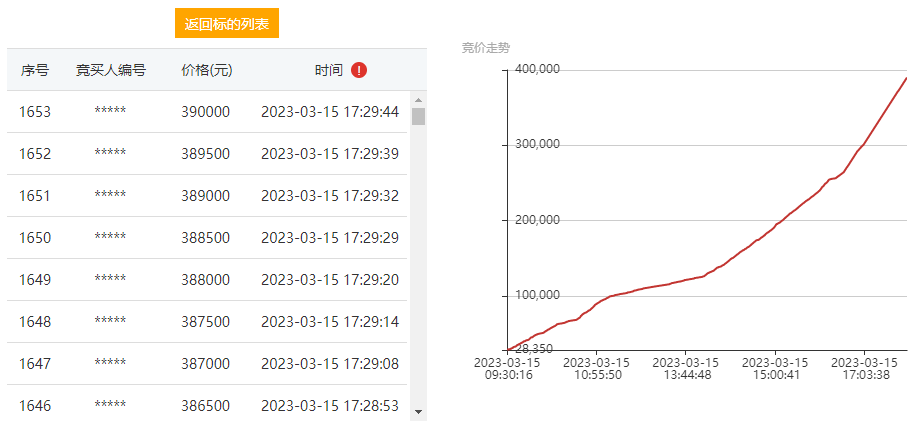Select row with timestamp 17:29:08

click(207, 364)
